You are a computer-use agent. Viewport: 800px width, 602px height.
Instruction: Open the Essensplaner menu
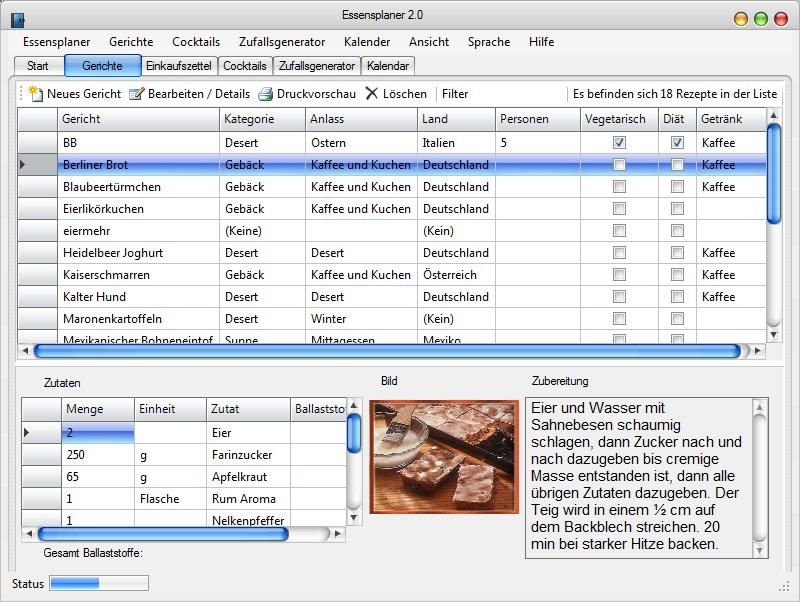point(56,42)
